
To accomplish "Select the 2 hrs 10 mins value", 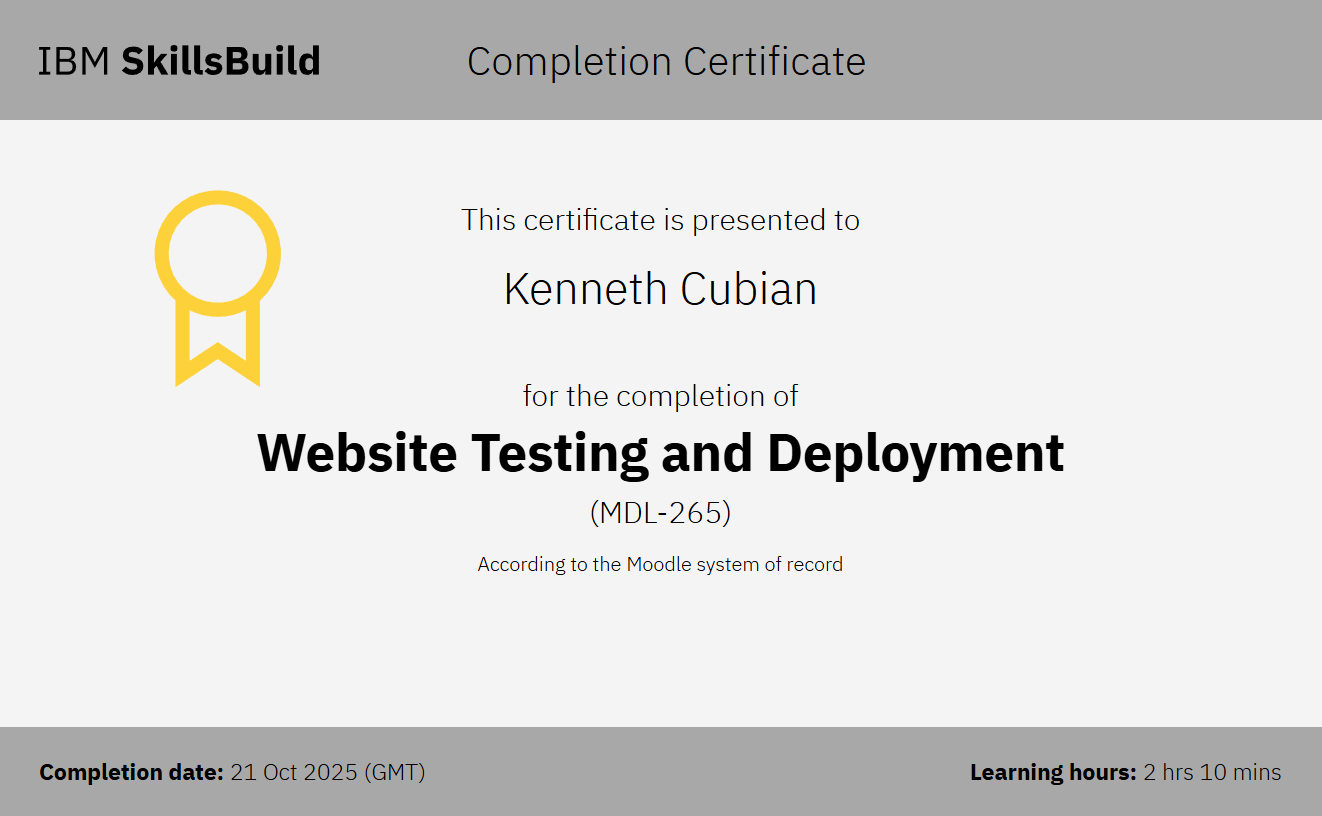I will [1213, 773].
